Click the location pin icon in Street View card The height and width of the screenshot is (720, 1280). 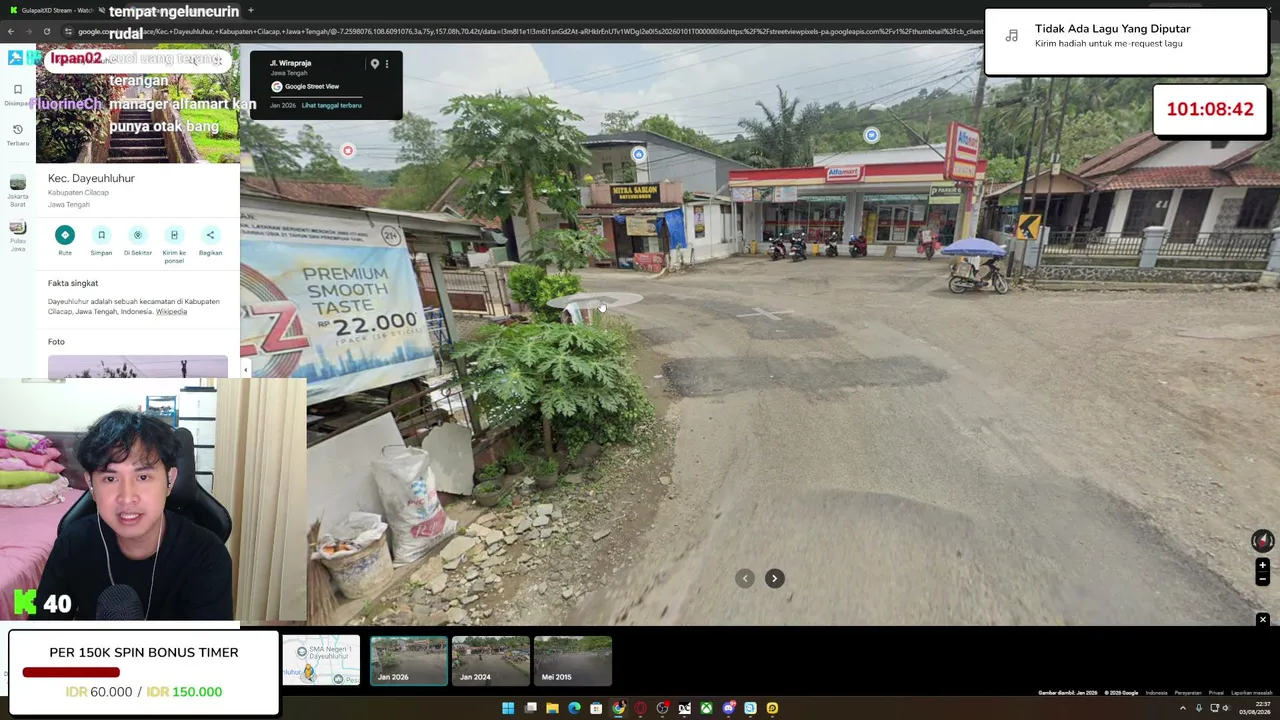374,64
